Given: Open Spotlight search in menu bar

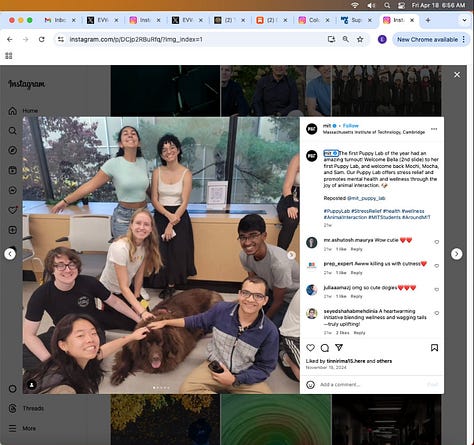Looking at the screenshot, I should pos(387,5).
